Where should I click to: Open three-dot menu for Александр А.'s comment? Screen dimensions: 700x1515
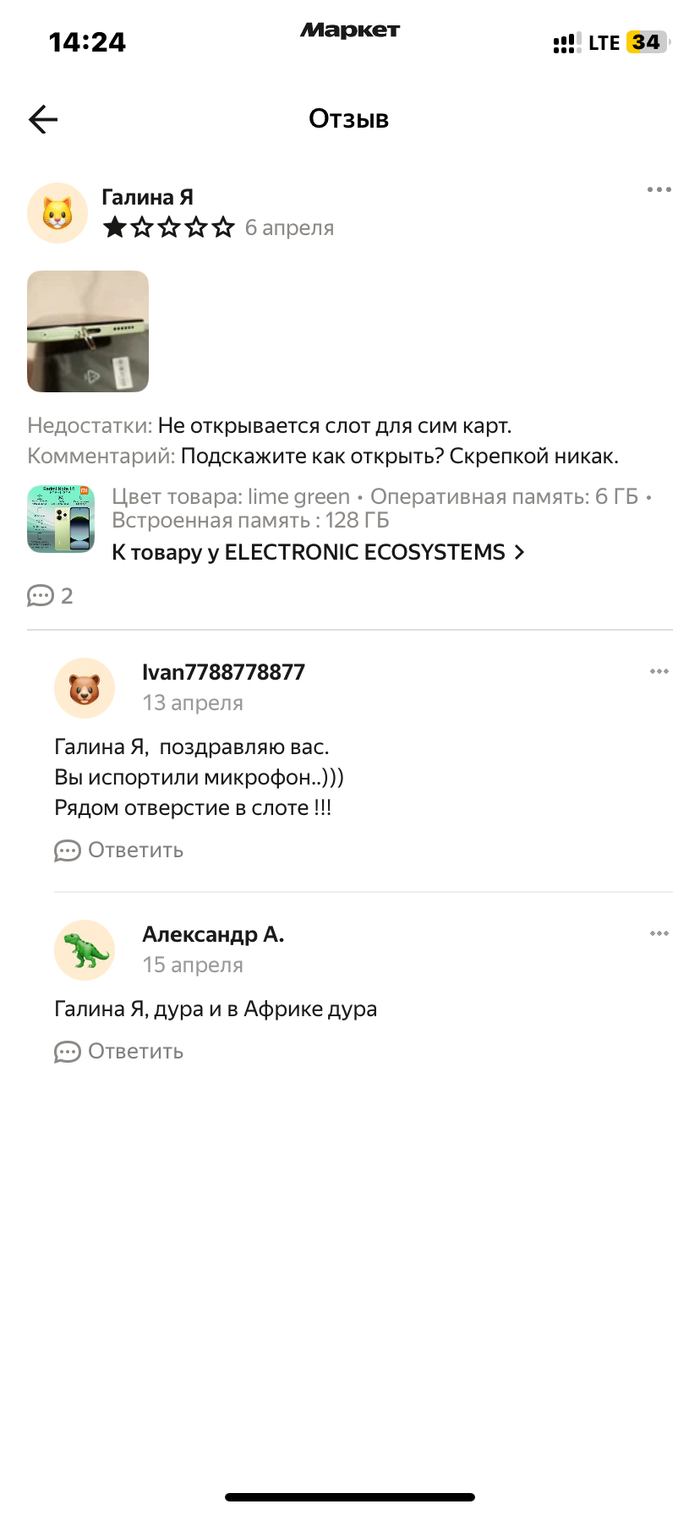coord(658,934)
